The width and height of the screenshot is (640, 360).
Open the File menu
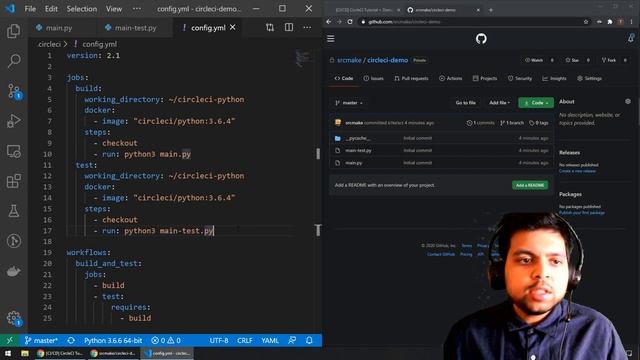click(30, 9)
